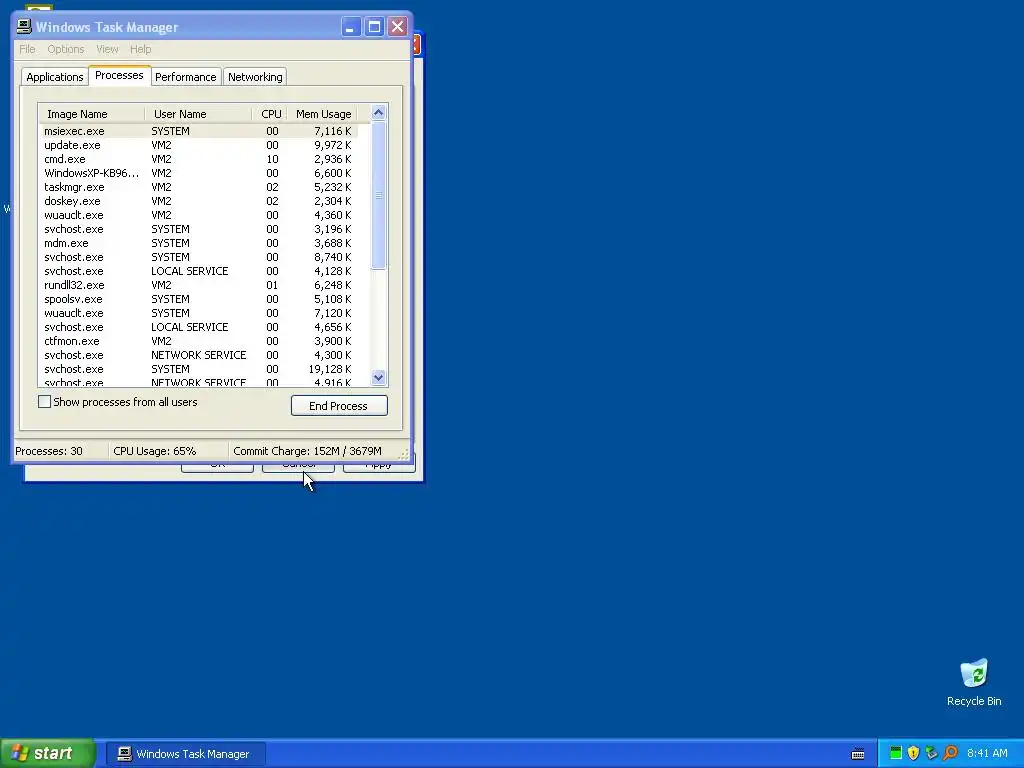Select the taskmgr.exe process row
The image size is (1024, 768).
pyautogui.click(x=199, y=187)
